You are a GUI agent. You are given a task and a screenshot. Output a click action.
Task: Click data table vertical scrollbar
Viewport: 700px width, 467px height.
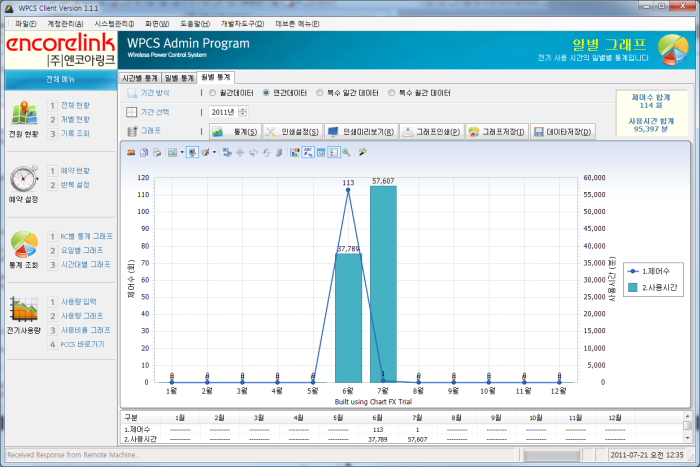688,427
